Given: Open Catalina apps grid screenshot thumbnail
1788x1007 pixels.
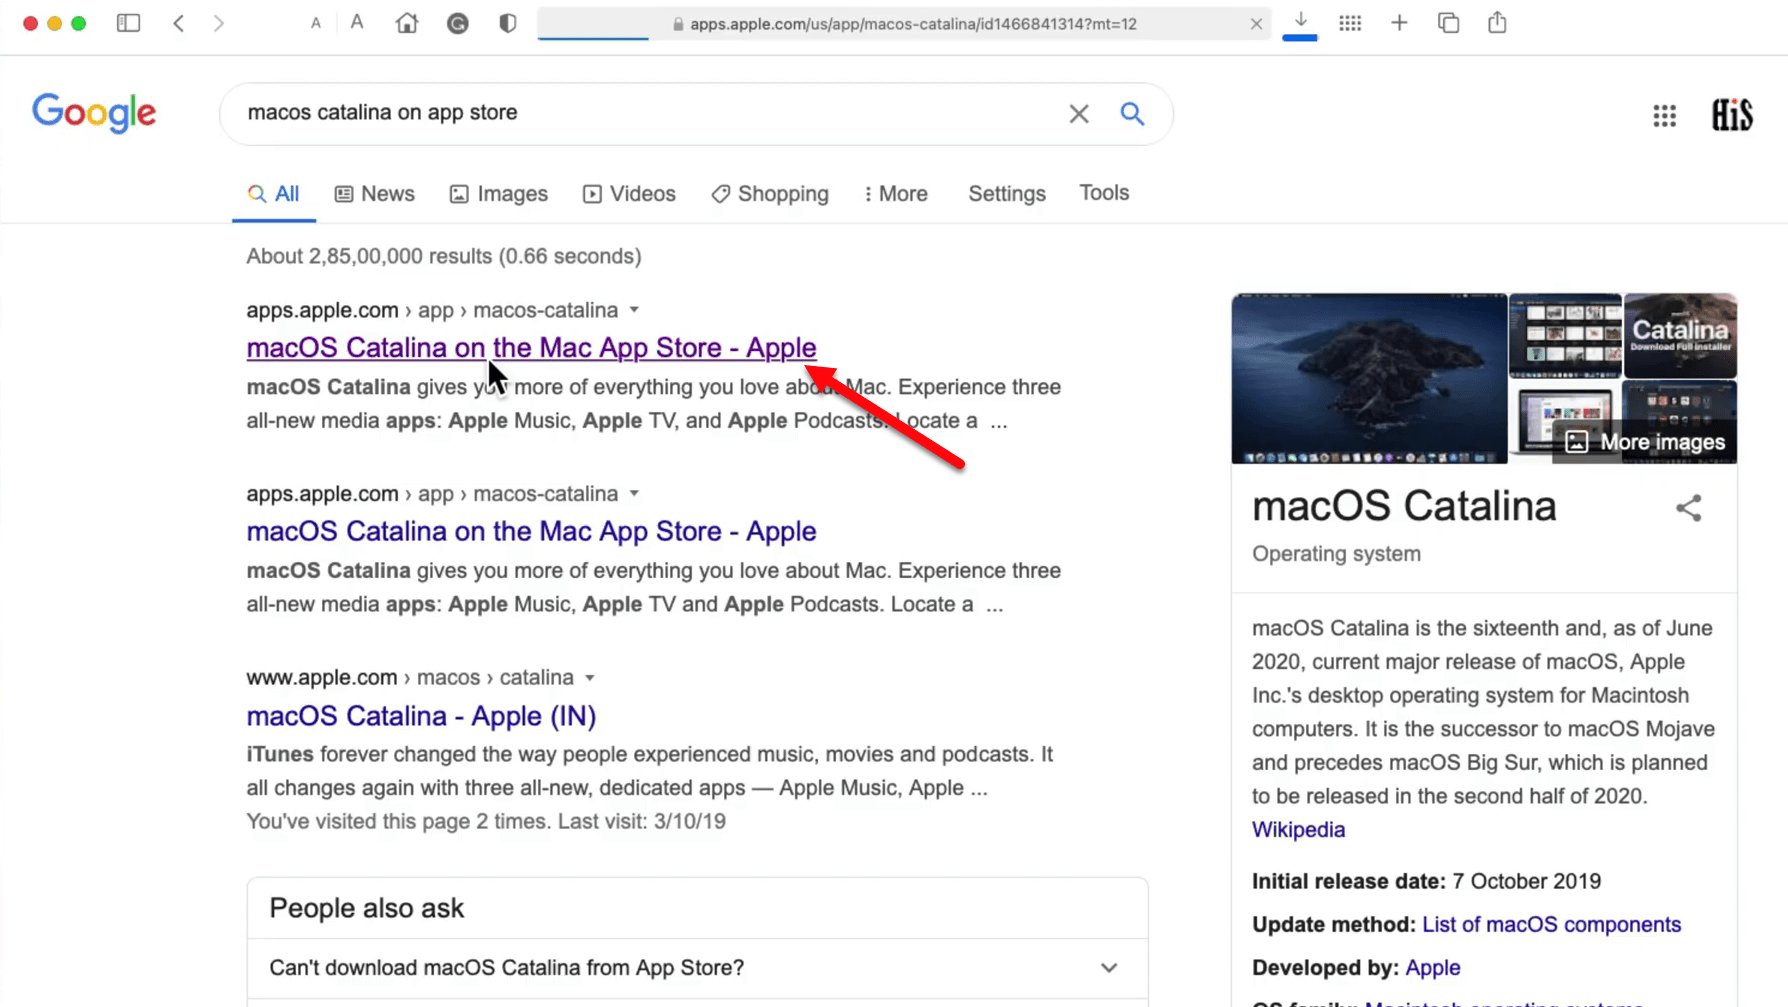Looking at the screenshot, I should [x=1564, y=335].
